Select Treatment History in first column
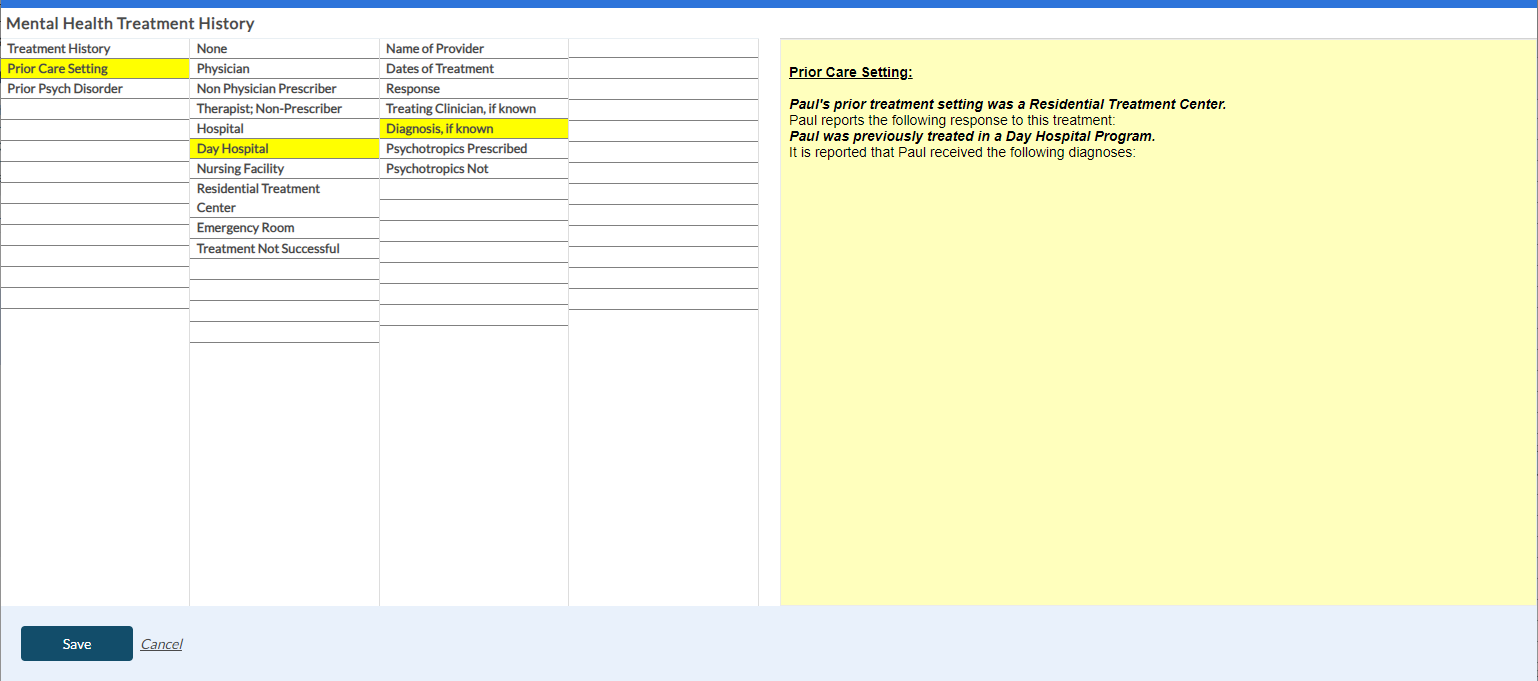Screen dimensions: 1538x681 (x=59, y=49)
